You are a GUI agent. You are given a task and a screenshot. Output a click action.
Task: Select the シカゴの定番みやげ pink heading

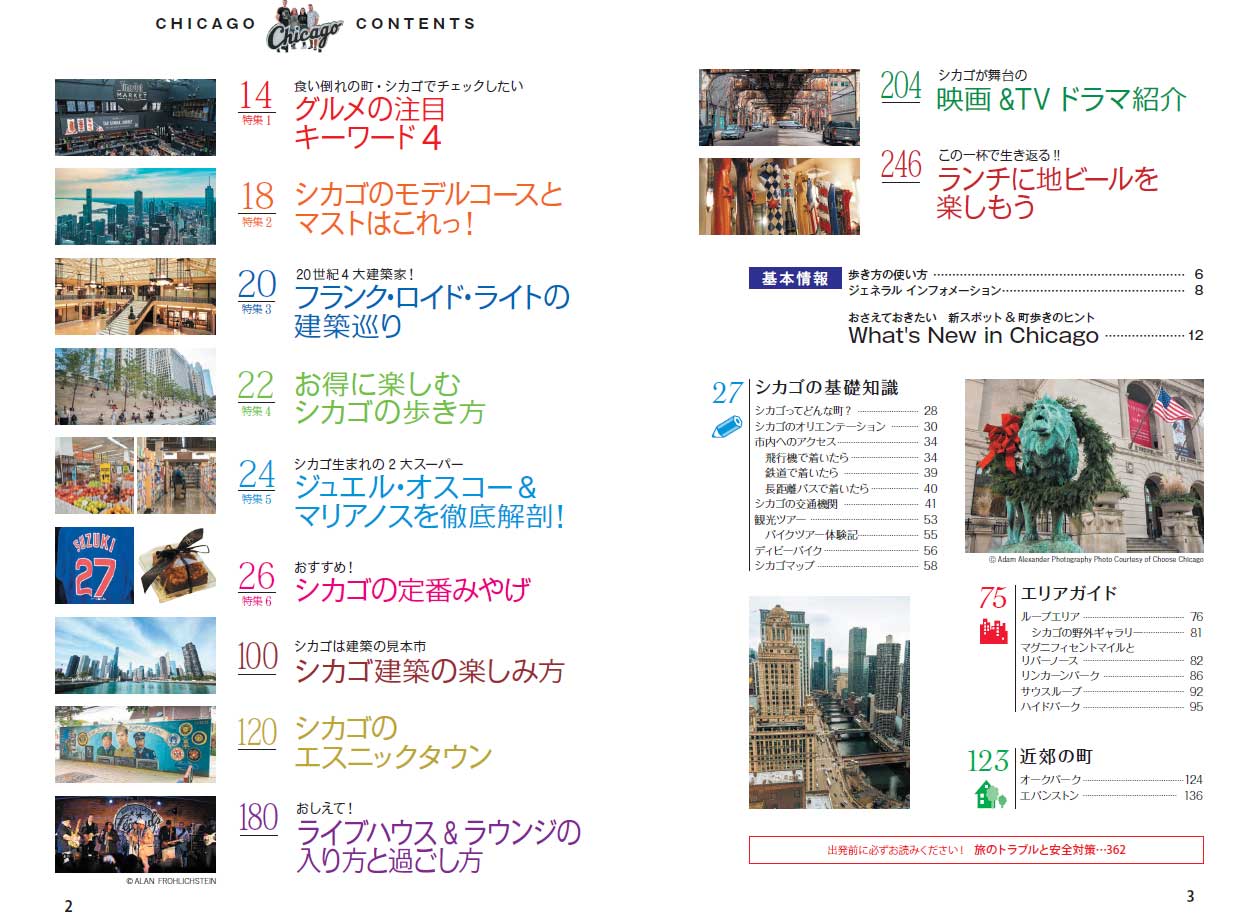[412, 590]
